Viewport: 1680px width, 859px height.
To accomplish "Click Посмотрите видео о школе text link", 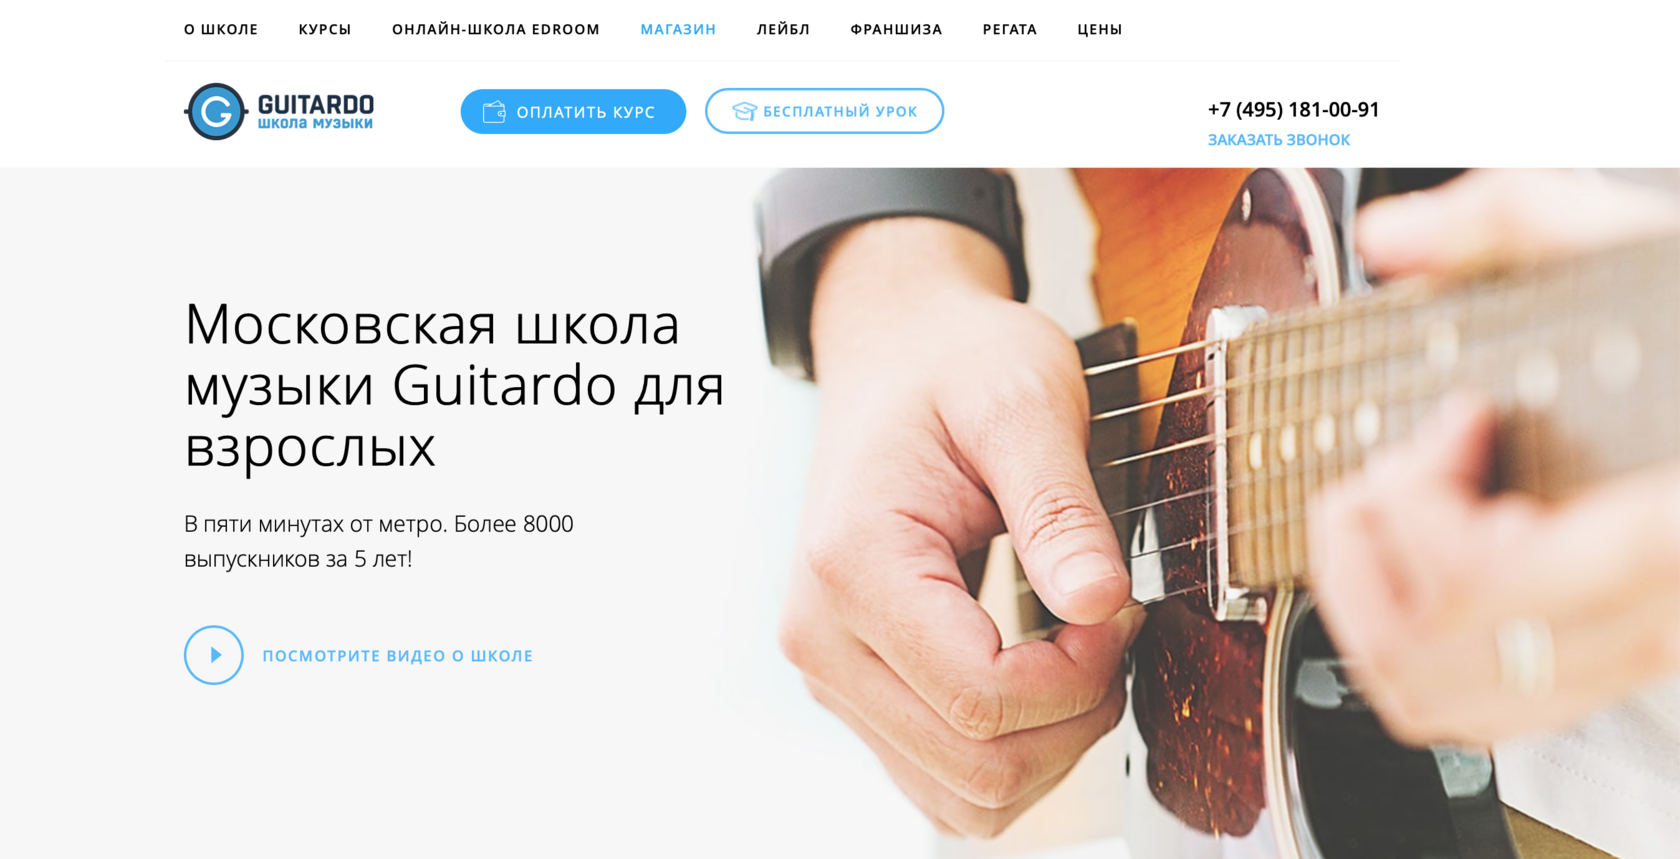I will (x=398, y=656).
